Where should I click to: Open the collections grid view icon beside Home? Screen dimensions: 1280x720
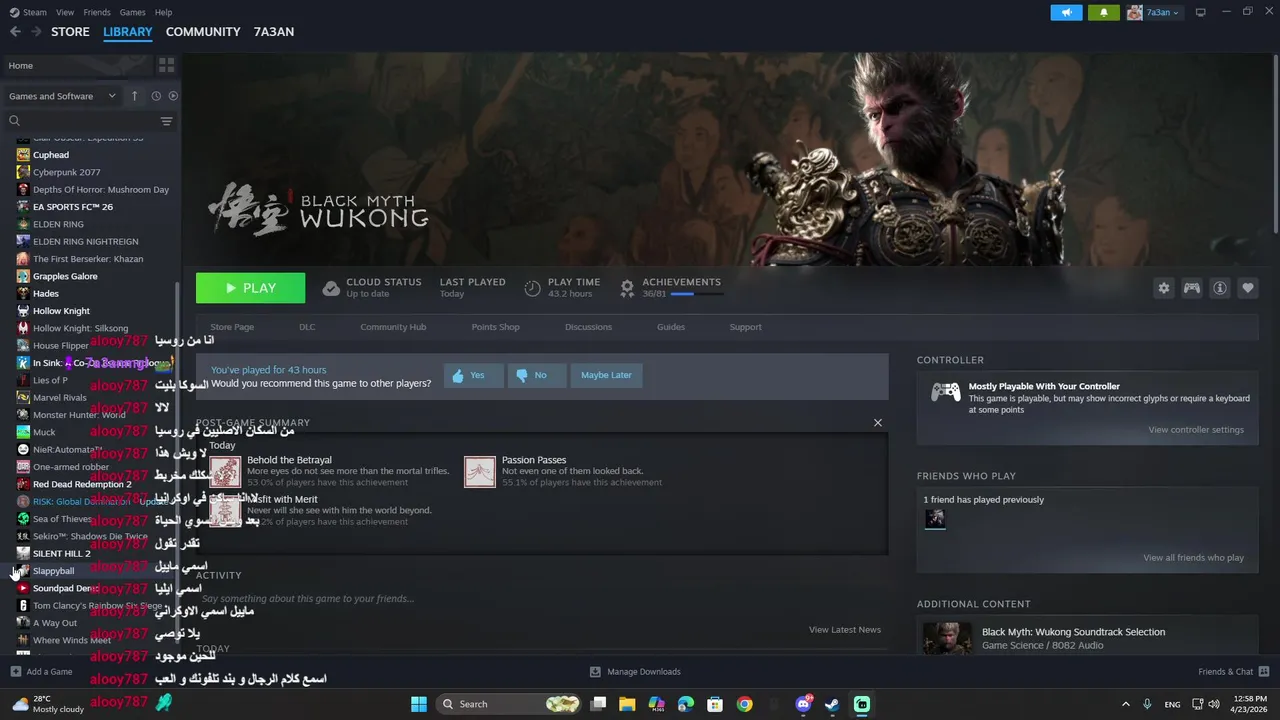pos(166,65)
